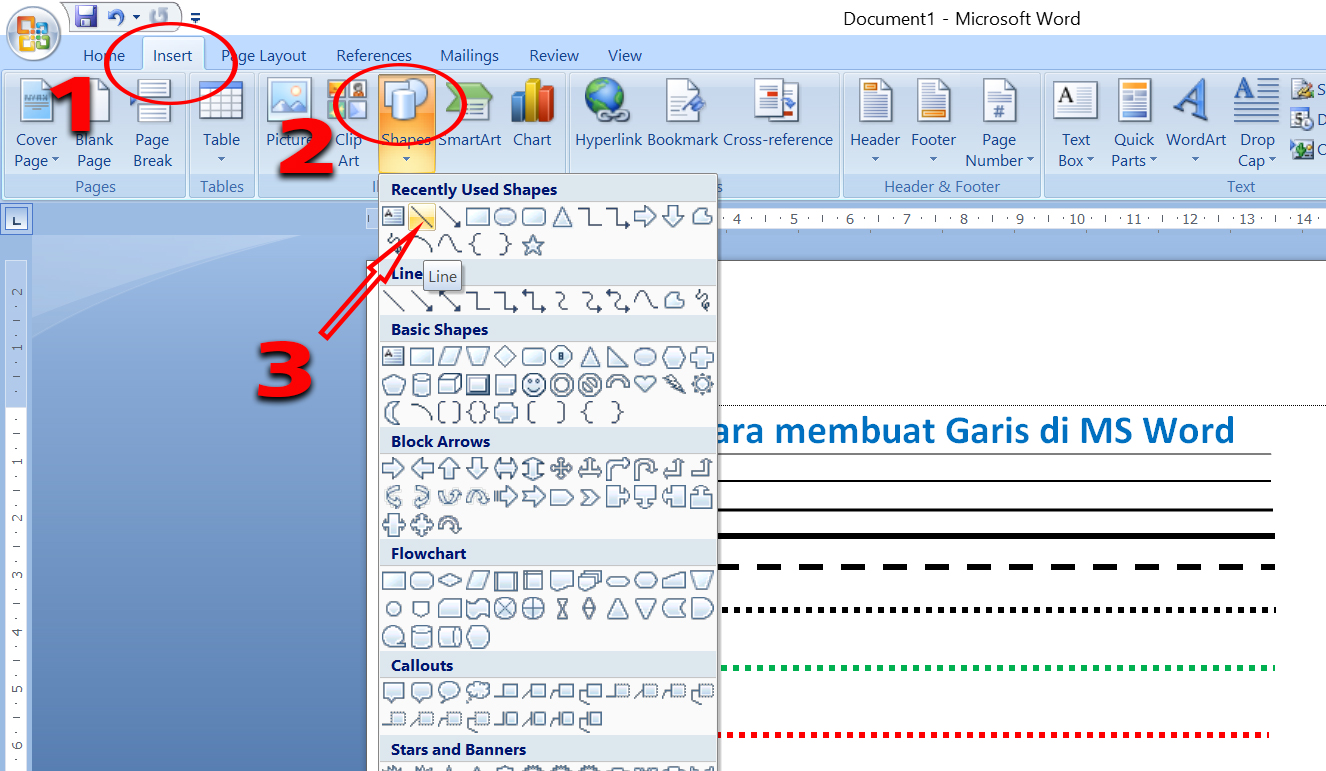Select the Diamond in Basic Shapes
This screenshot has width=1326, height=771.
coord(506,356)
